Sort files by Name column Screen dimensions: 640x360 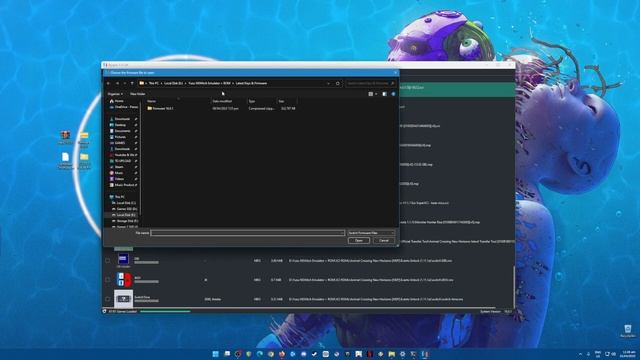[151, 101]
